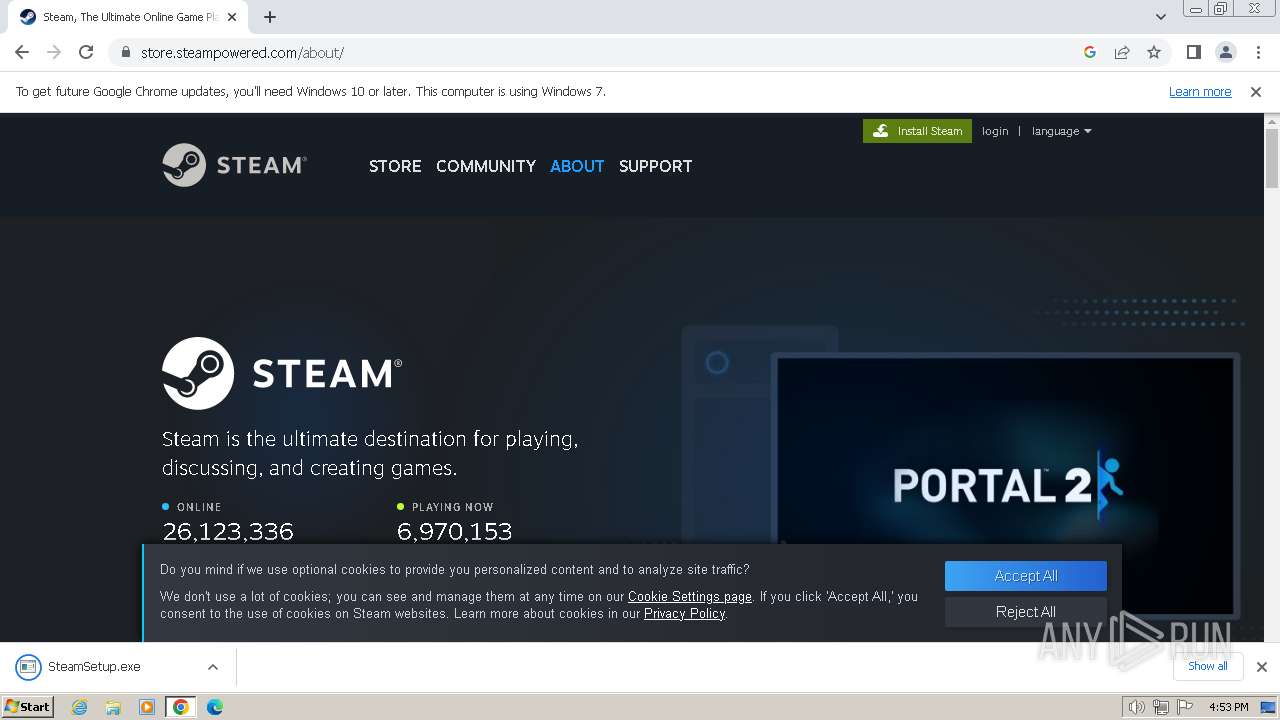
Task: Open the Cookie Settings page link
Action: coord(690,596)
